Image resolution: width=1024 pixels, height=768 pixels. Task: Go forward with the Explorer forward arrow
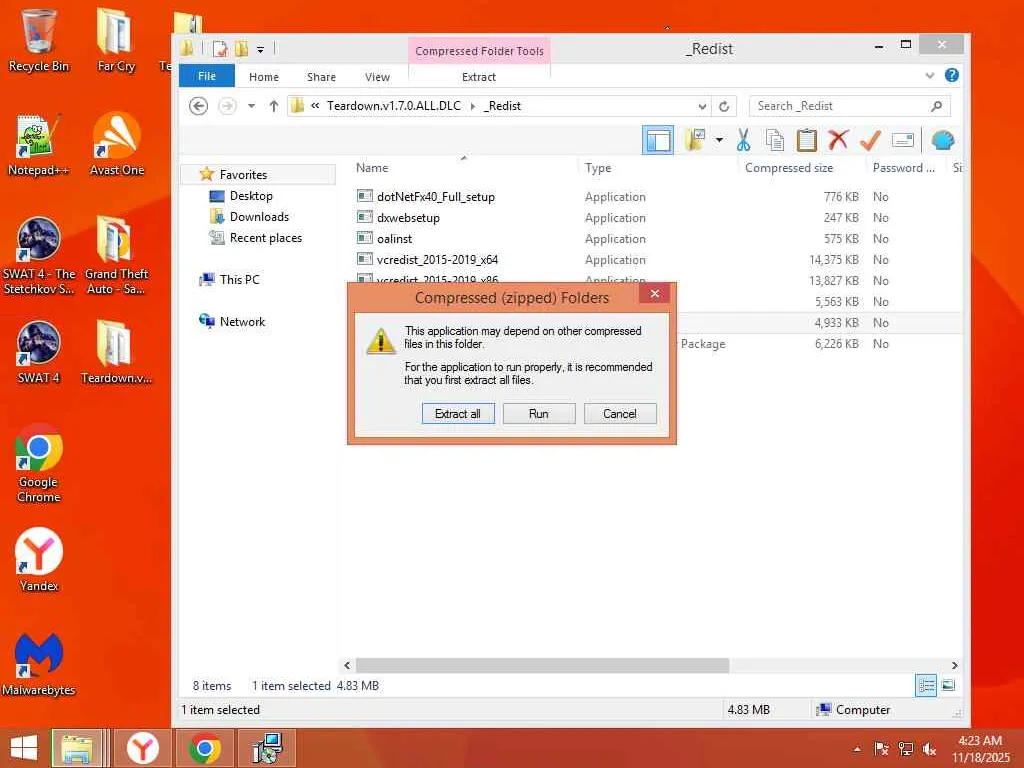pos(227,106)
